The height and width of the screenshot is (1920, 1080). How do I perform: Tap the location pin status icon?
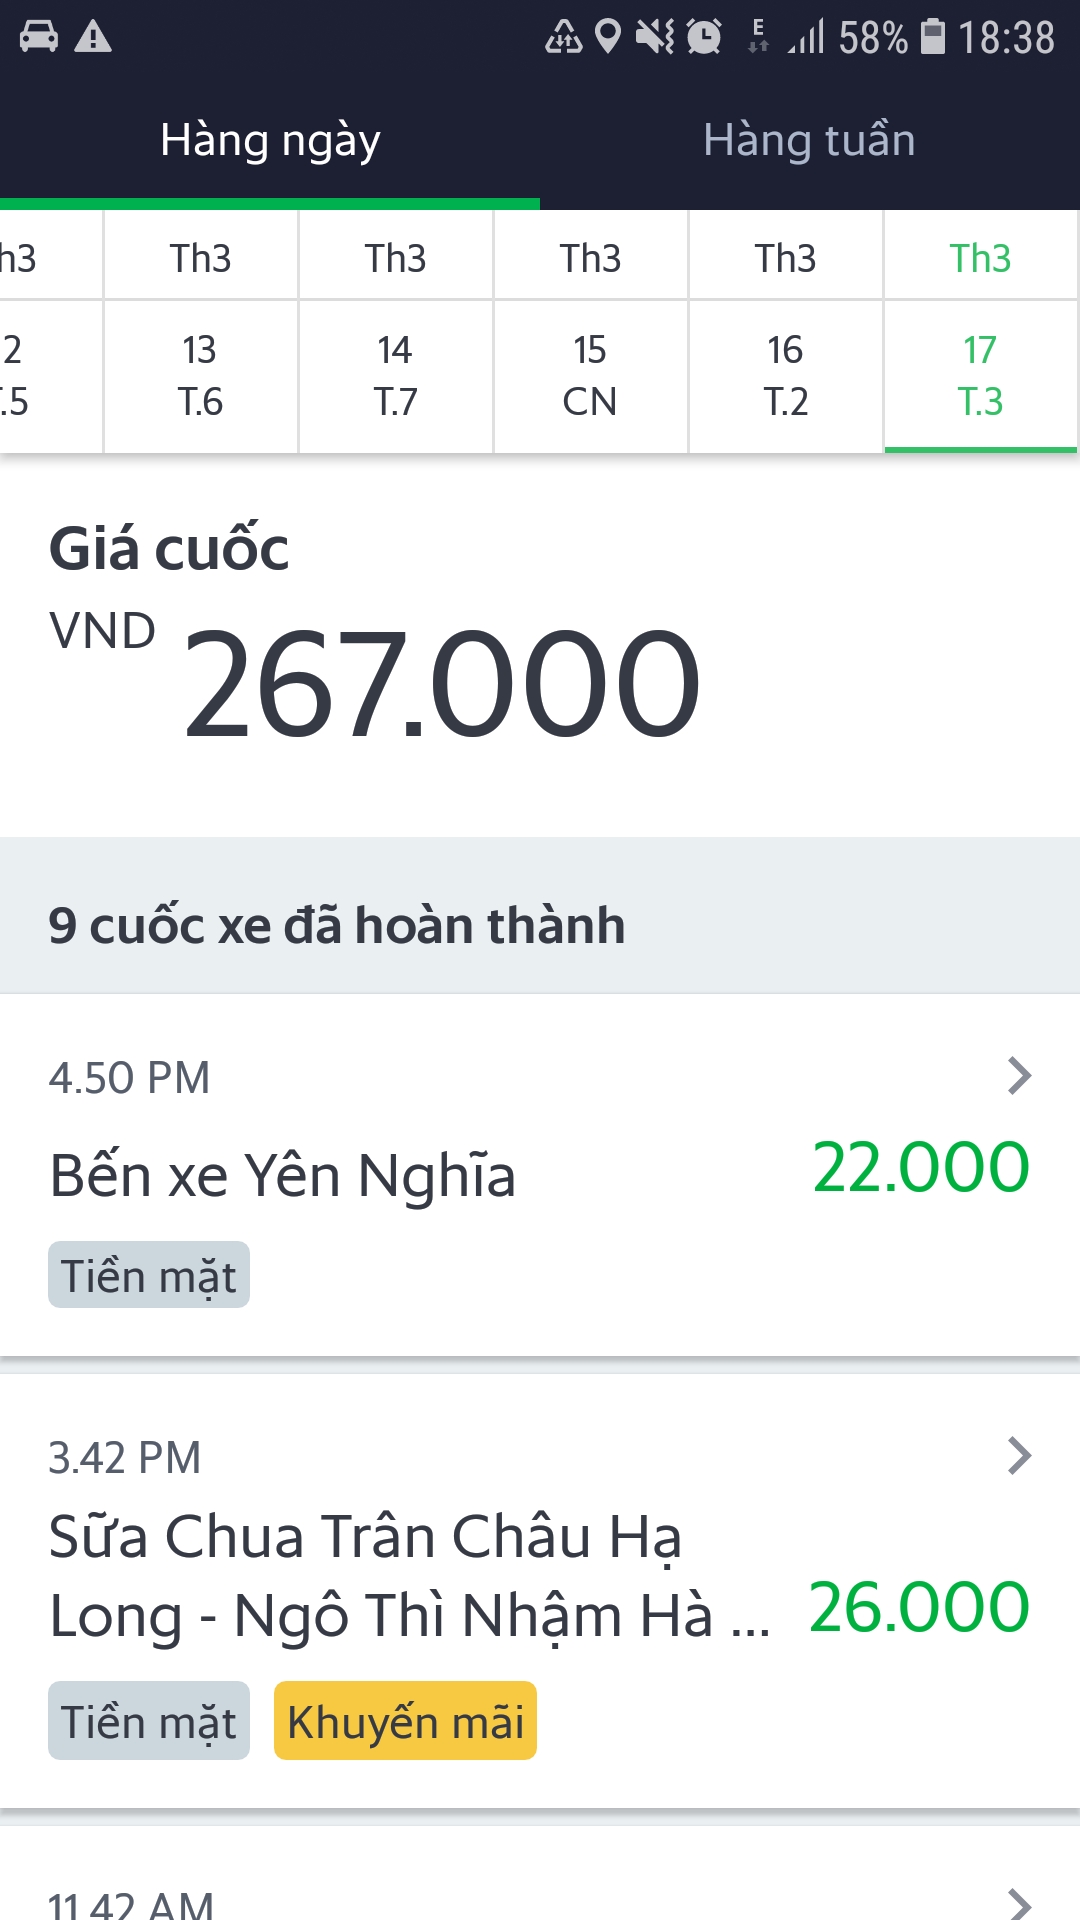tap(607, 37)
